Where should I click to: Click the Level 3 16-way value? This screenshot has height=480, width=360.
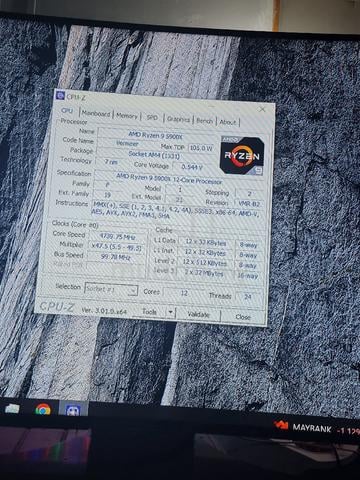[x=248, y=276]
